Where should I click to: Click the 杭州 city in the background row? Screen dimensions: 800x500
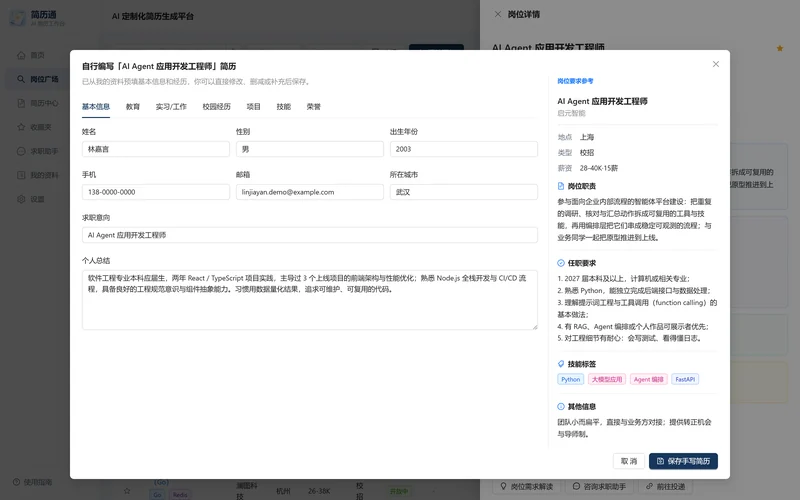(x=283, y=491)
